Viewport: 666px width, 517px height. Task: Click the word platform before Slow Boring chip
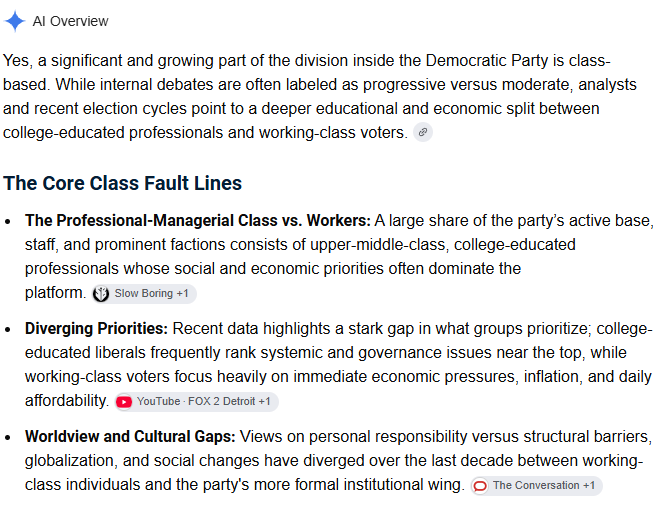[x=55, y=293]
